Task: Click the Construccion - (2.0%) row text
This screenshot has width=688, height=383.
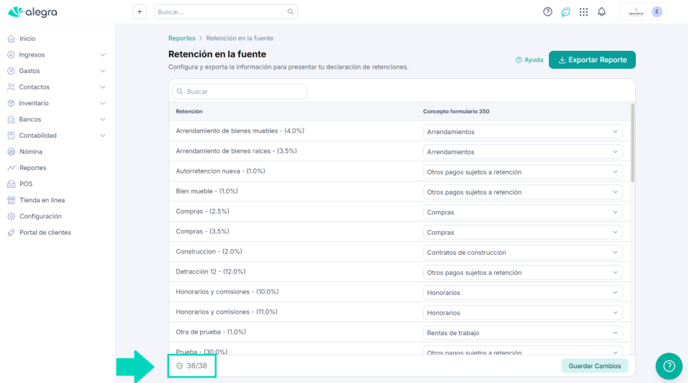Action: 209,251
